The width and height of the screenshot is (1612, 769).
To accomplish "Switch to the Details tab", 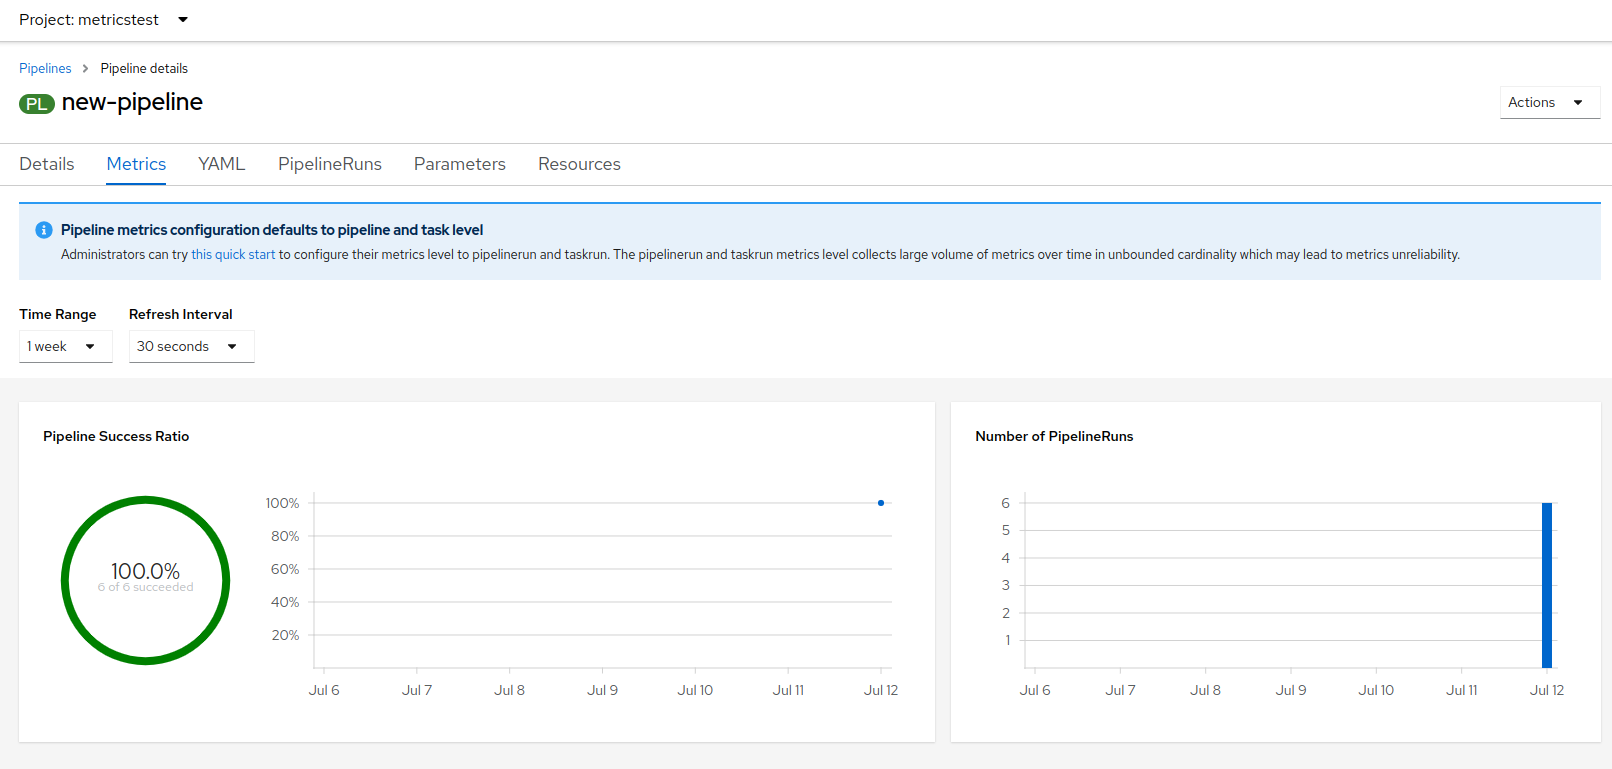I will pos(47,164).
